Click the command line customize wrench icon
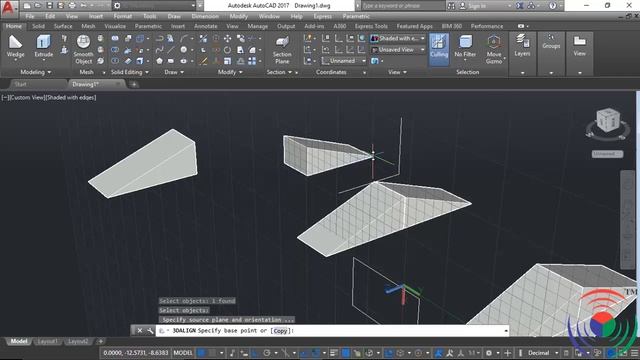The width and height of the screenshot is (640, 360). pyautogui.click(x=150, y=331)
